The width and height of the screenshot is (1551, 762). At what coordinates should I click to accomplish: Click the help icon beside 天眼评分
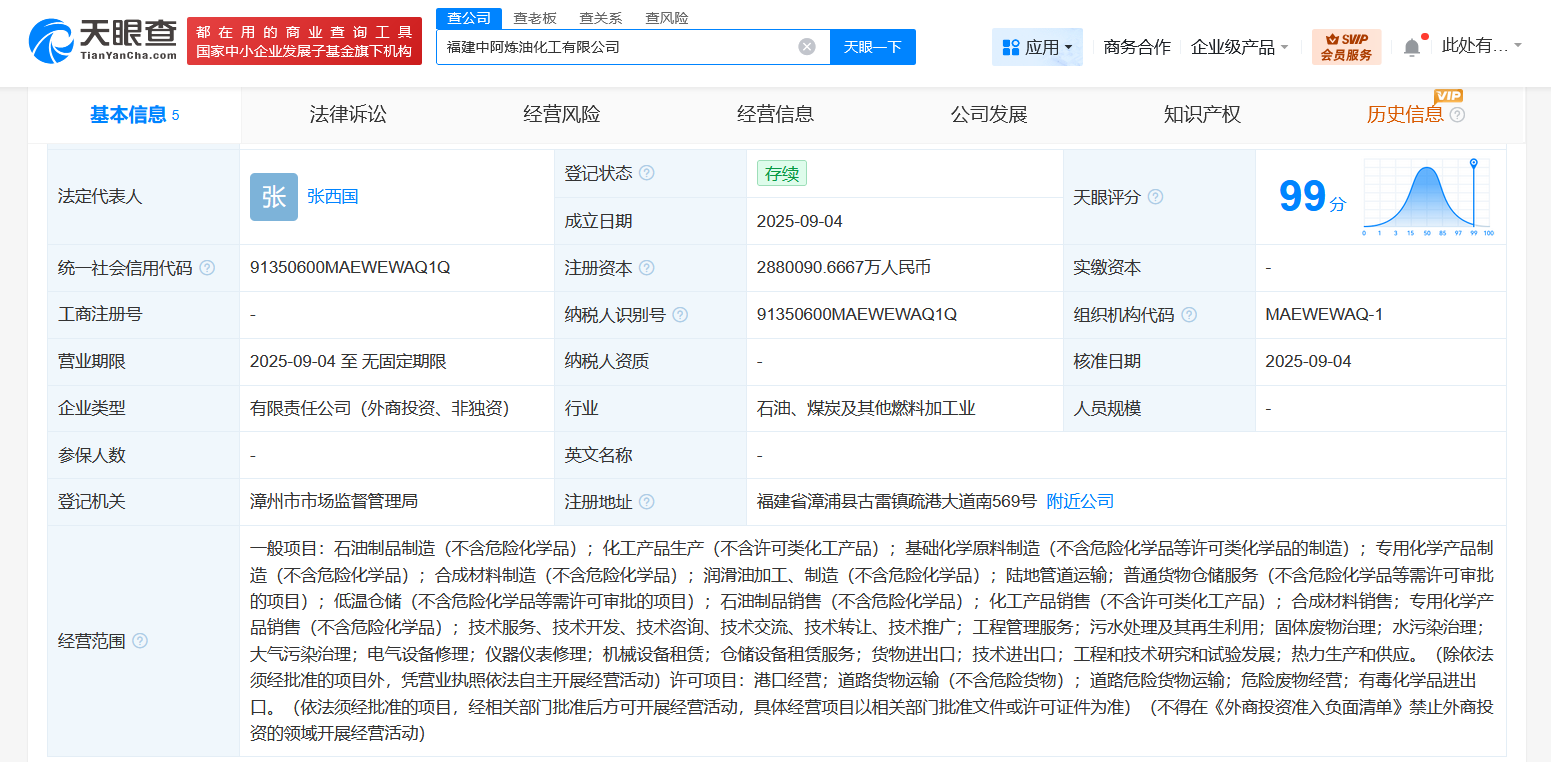click(x=1155, y=197)
